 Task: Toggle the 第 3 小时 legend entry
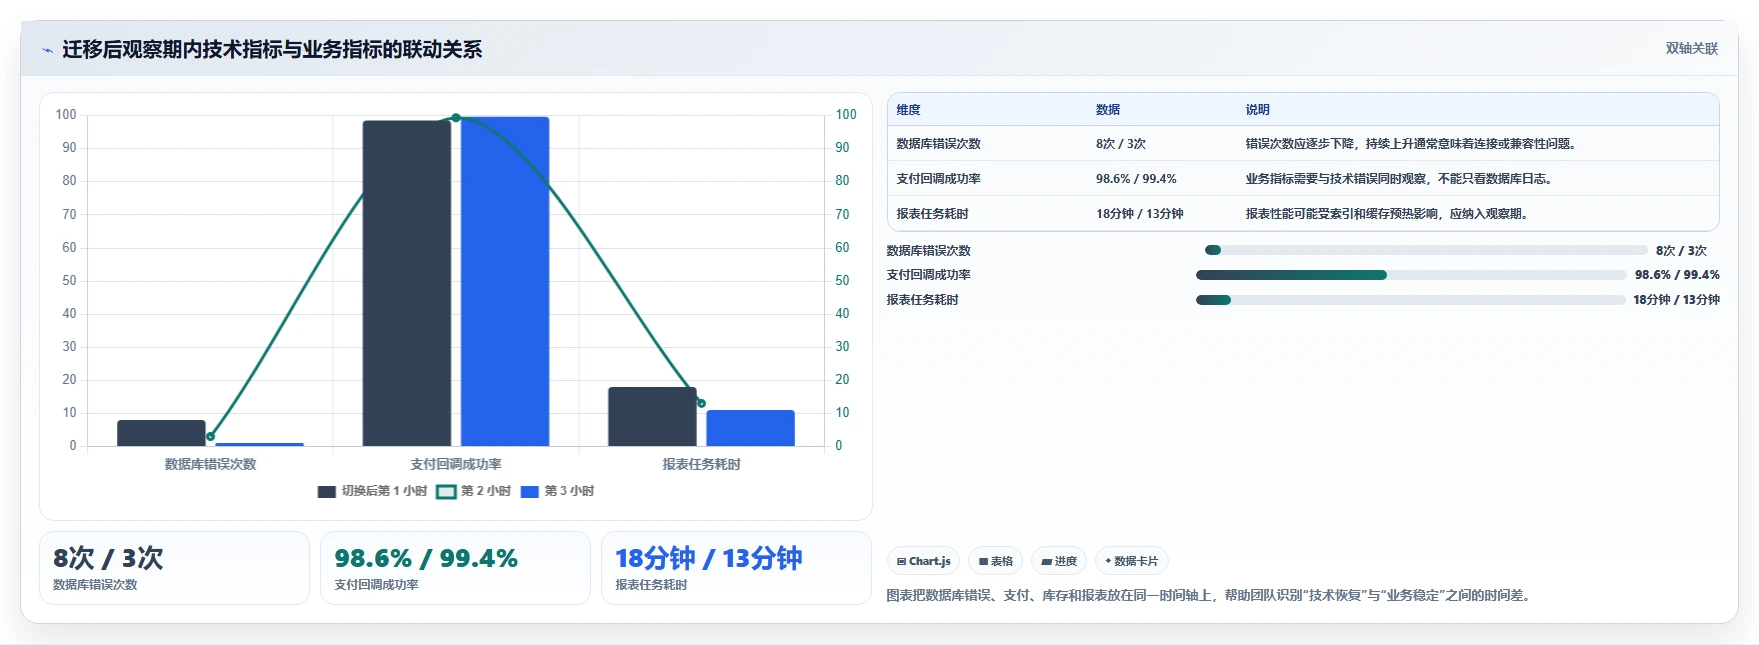click(x=557, y=491)
